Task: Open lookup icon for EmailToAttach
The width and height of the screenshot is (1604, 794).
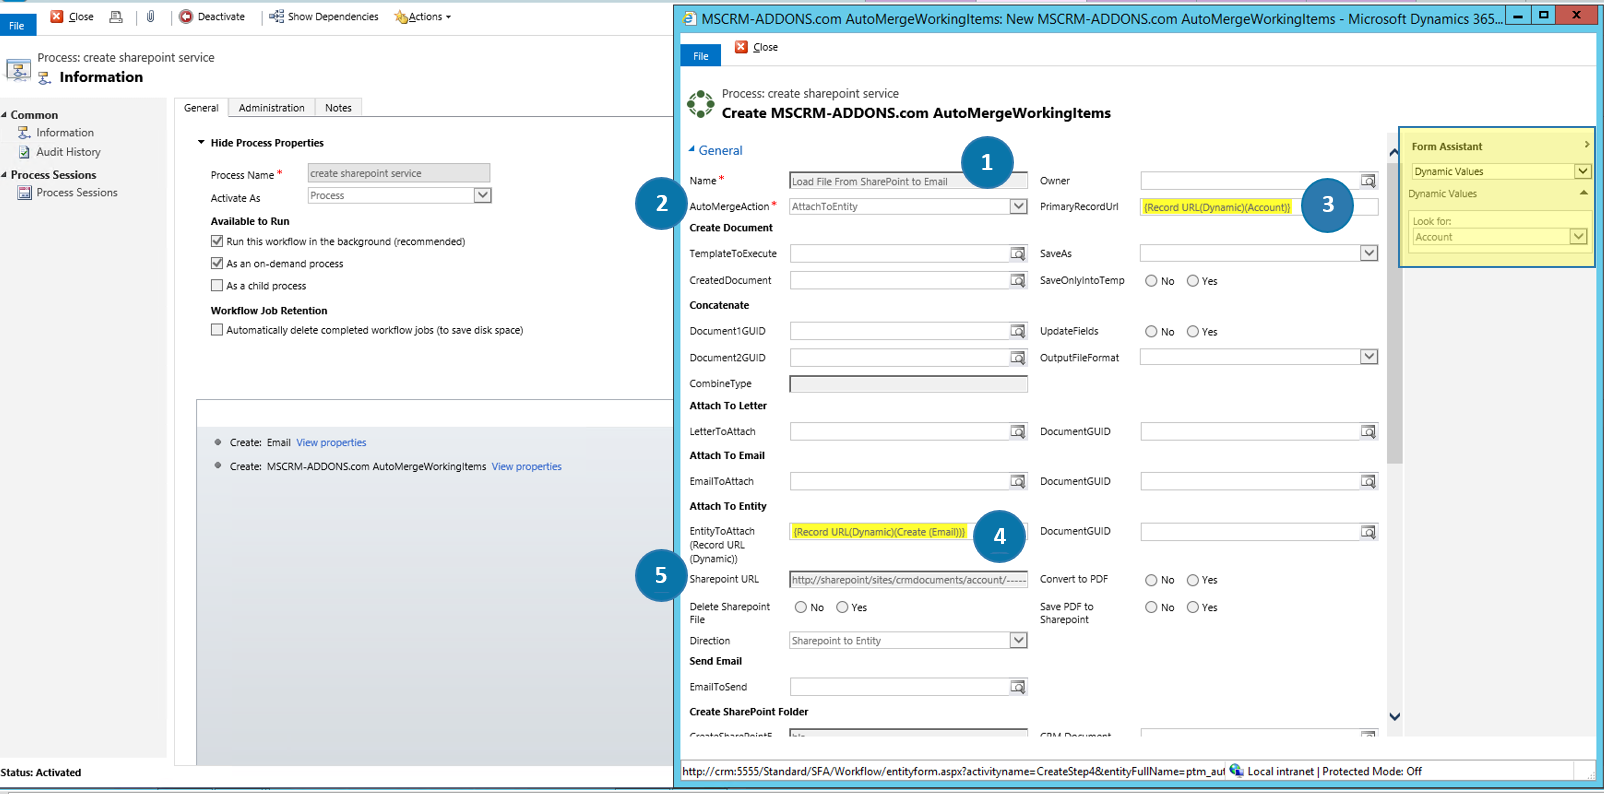Action: 1017,482
